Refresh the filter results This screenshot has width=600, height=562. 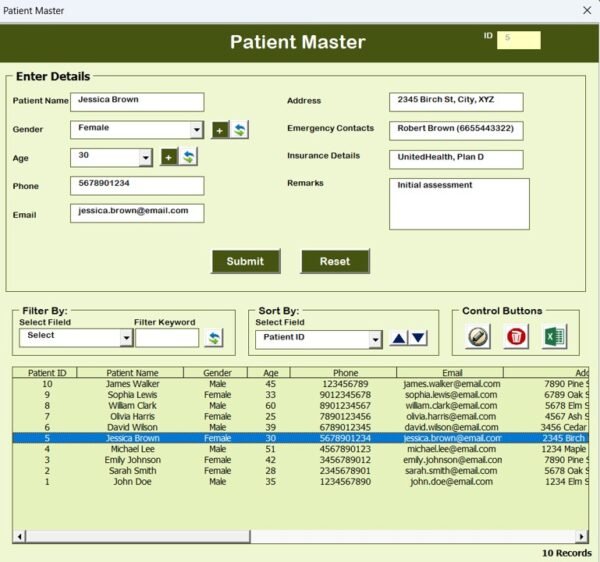coord(214,338)
